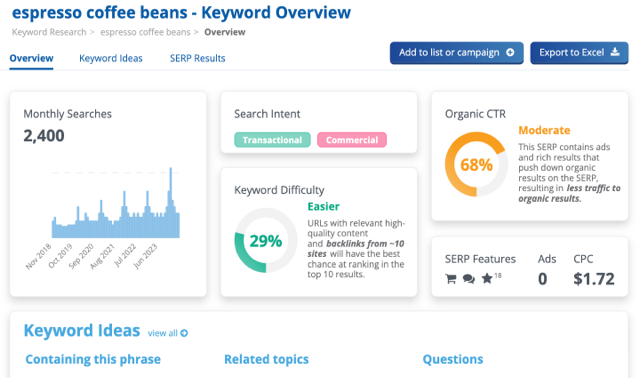Click the Related topics heading
640x378 pixels.
pos(266,360)
